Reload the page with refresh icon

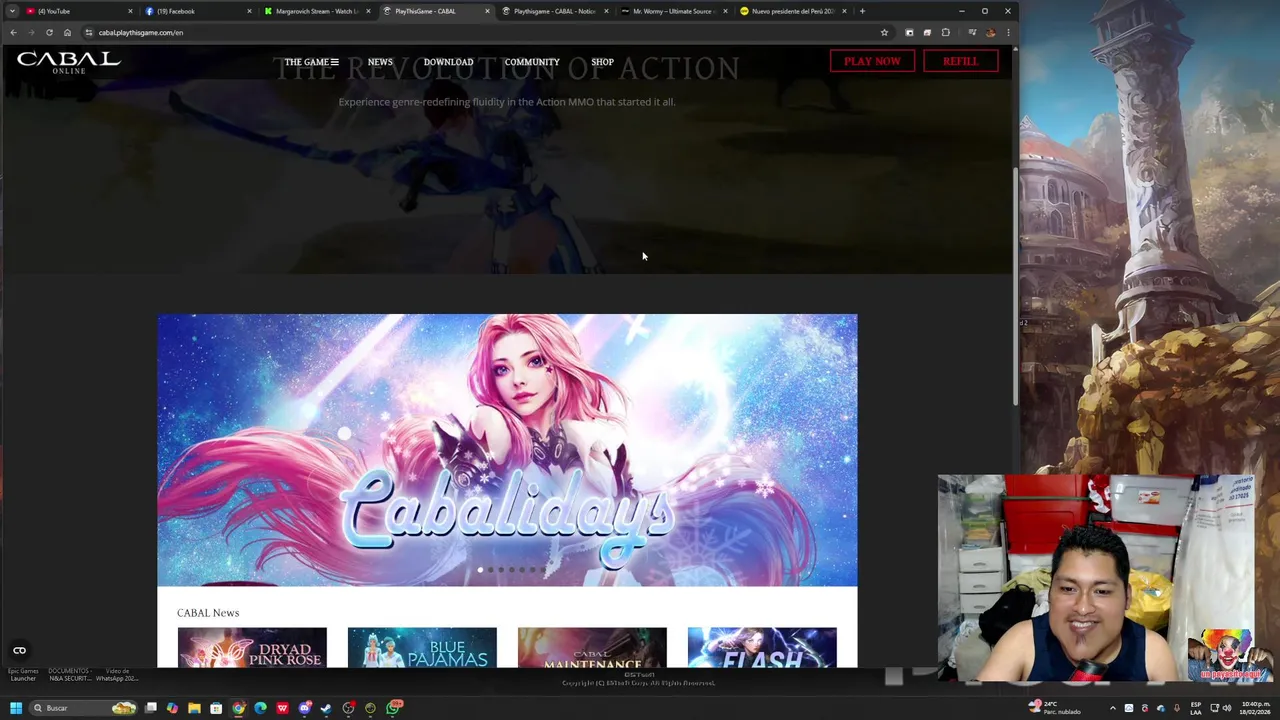pyautogui.click(x=49, y=32)
